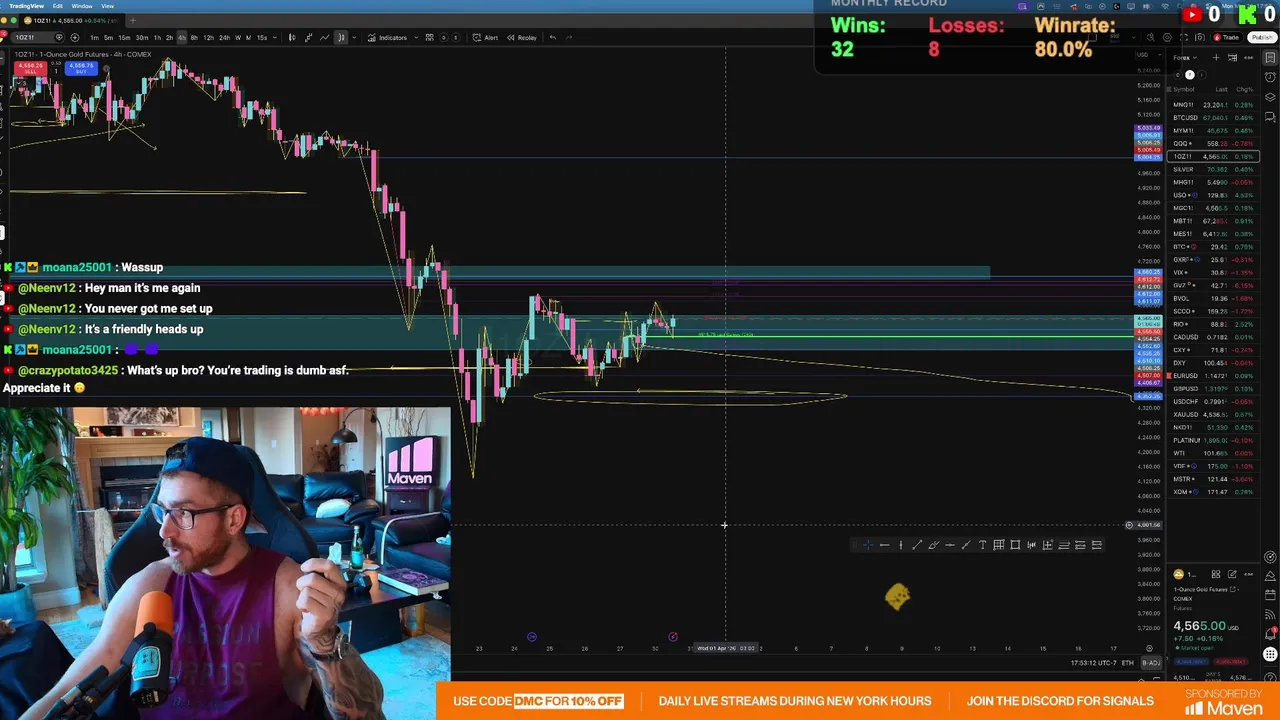Switch to the 8h timeframe

tap(194, 37)
